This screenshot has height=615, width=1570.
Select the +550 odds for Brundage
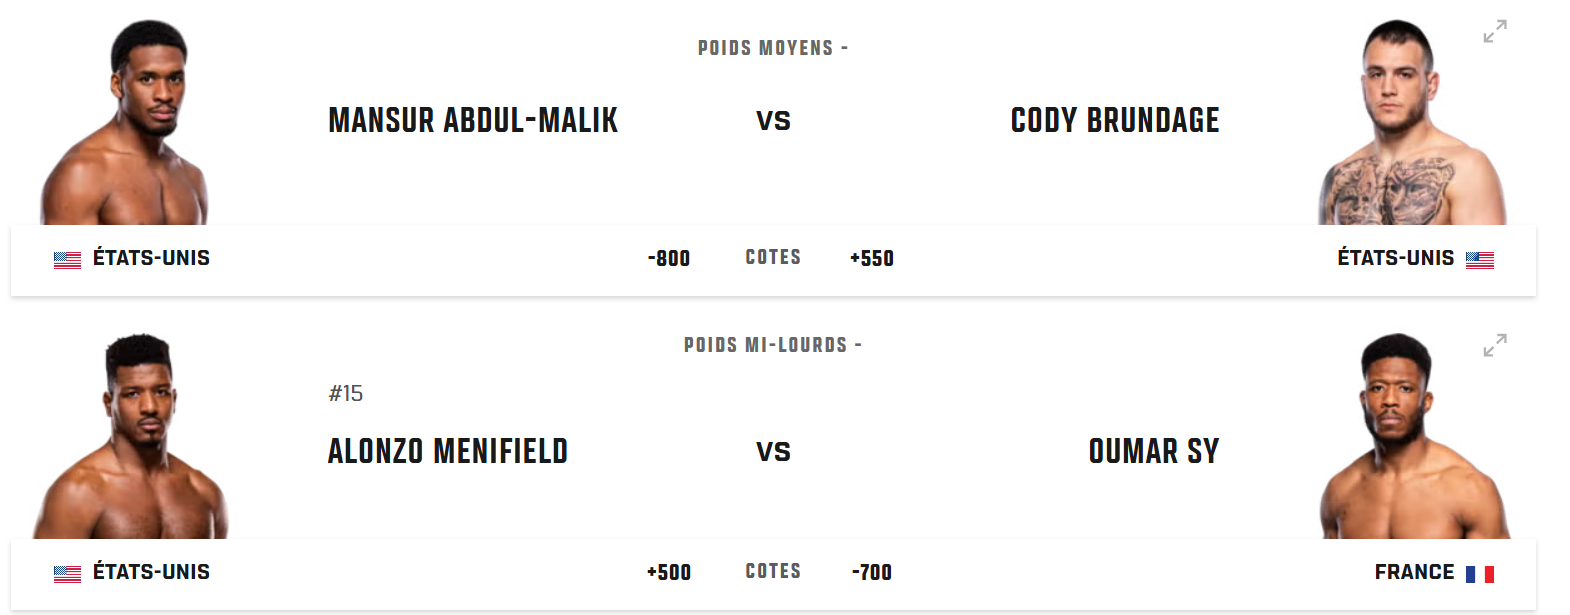(x=872, y=258)
